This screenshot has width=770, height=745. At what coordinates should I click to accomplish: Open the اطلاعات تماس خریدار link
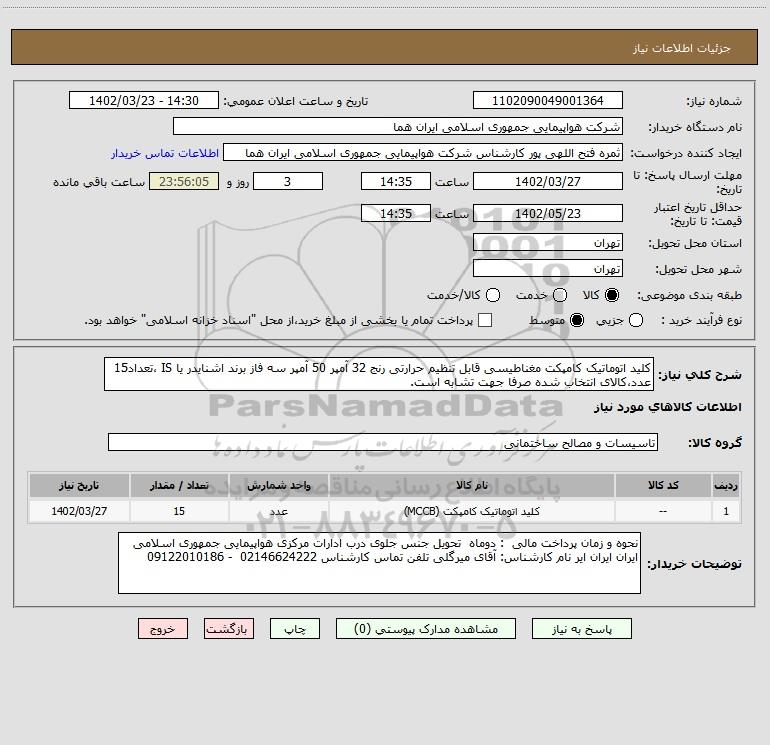point(165,153)
